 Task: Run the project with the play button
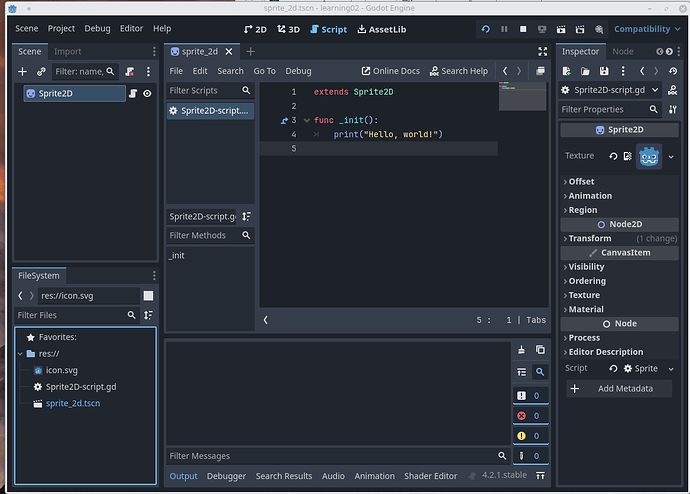click(x=485, y=29)
